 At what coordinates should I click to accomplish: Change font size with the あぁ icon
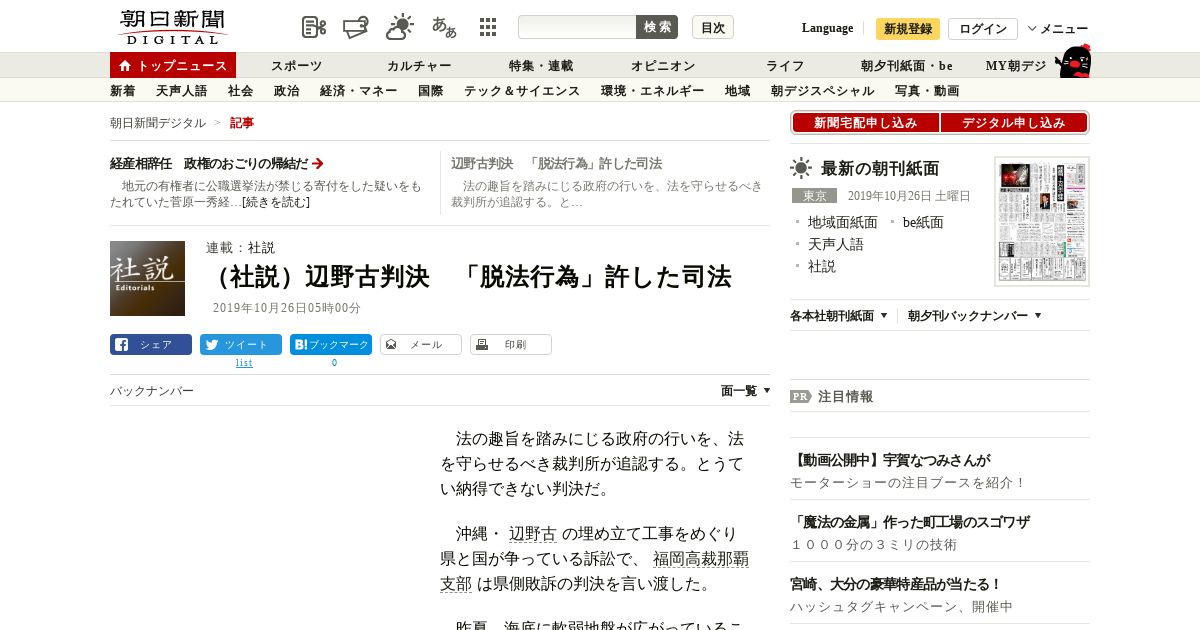444,27
